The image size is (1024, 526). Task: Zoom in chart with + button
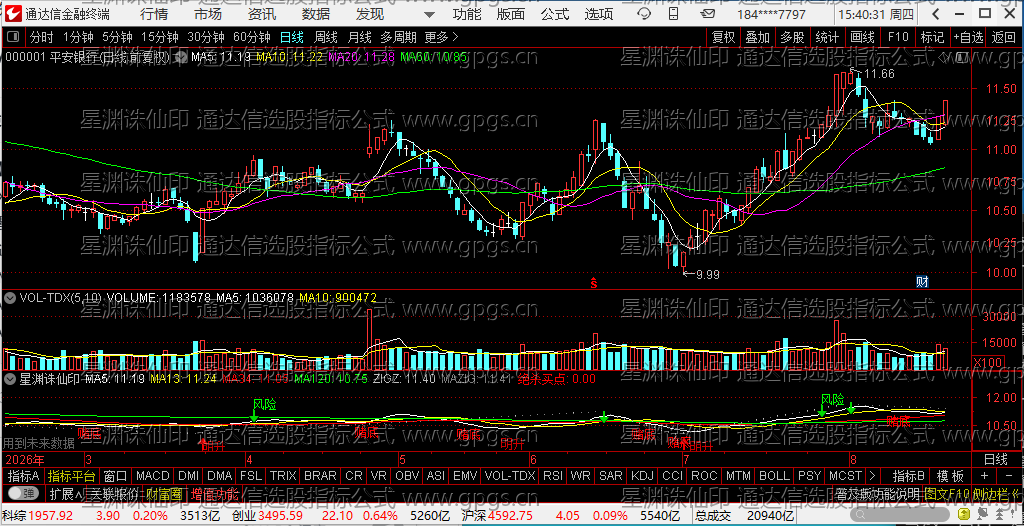(984, 476)
